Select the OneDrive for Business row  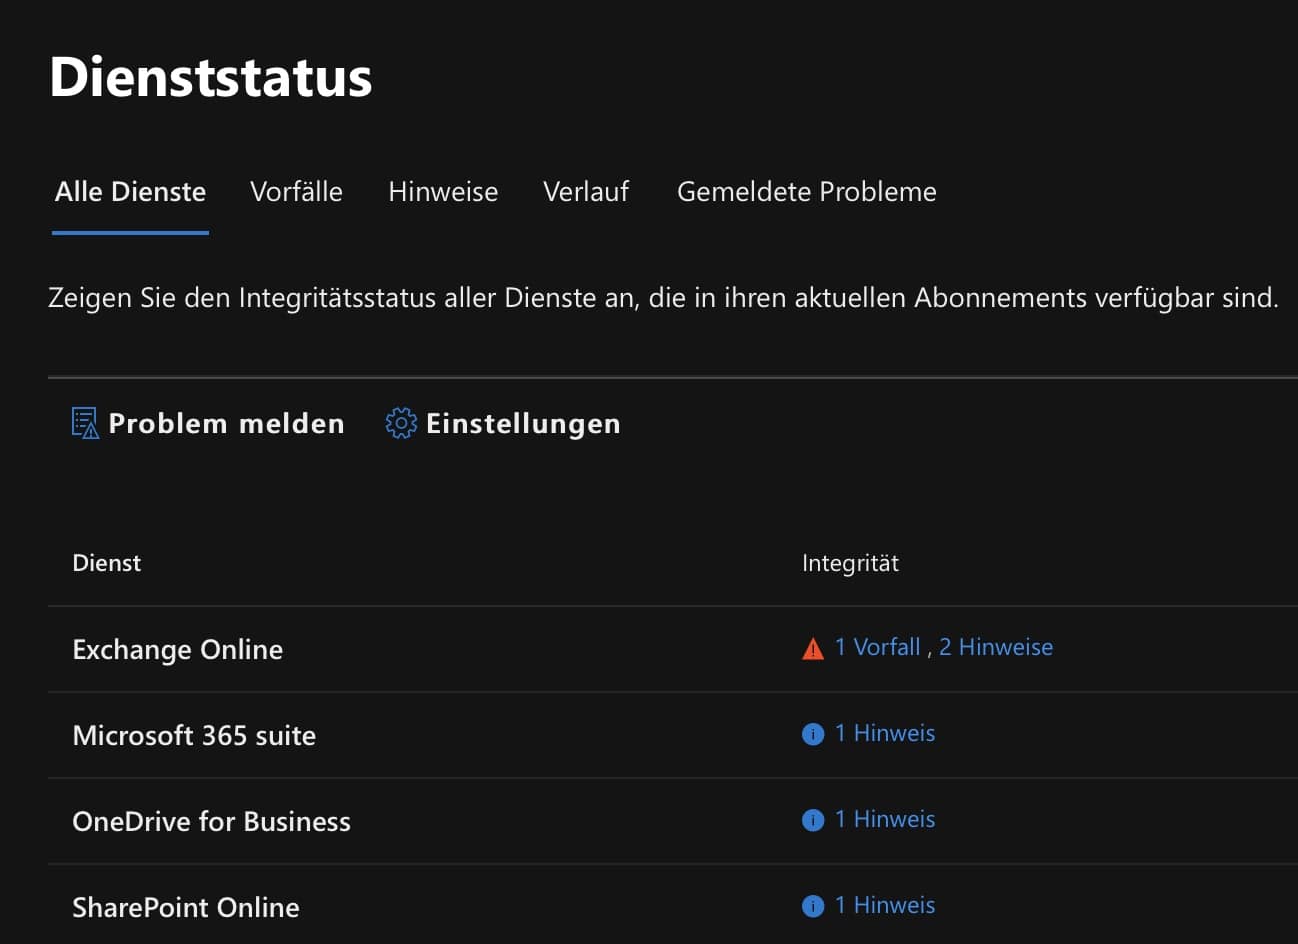tap(673, 821)
